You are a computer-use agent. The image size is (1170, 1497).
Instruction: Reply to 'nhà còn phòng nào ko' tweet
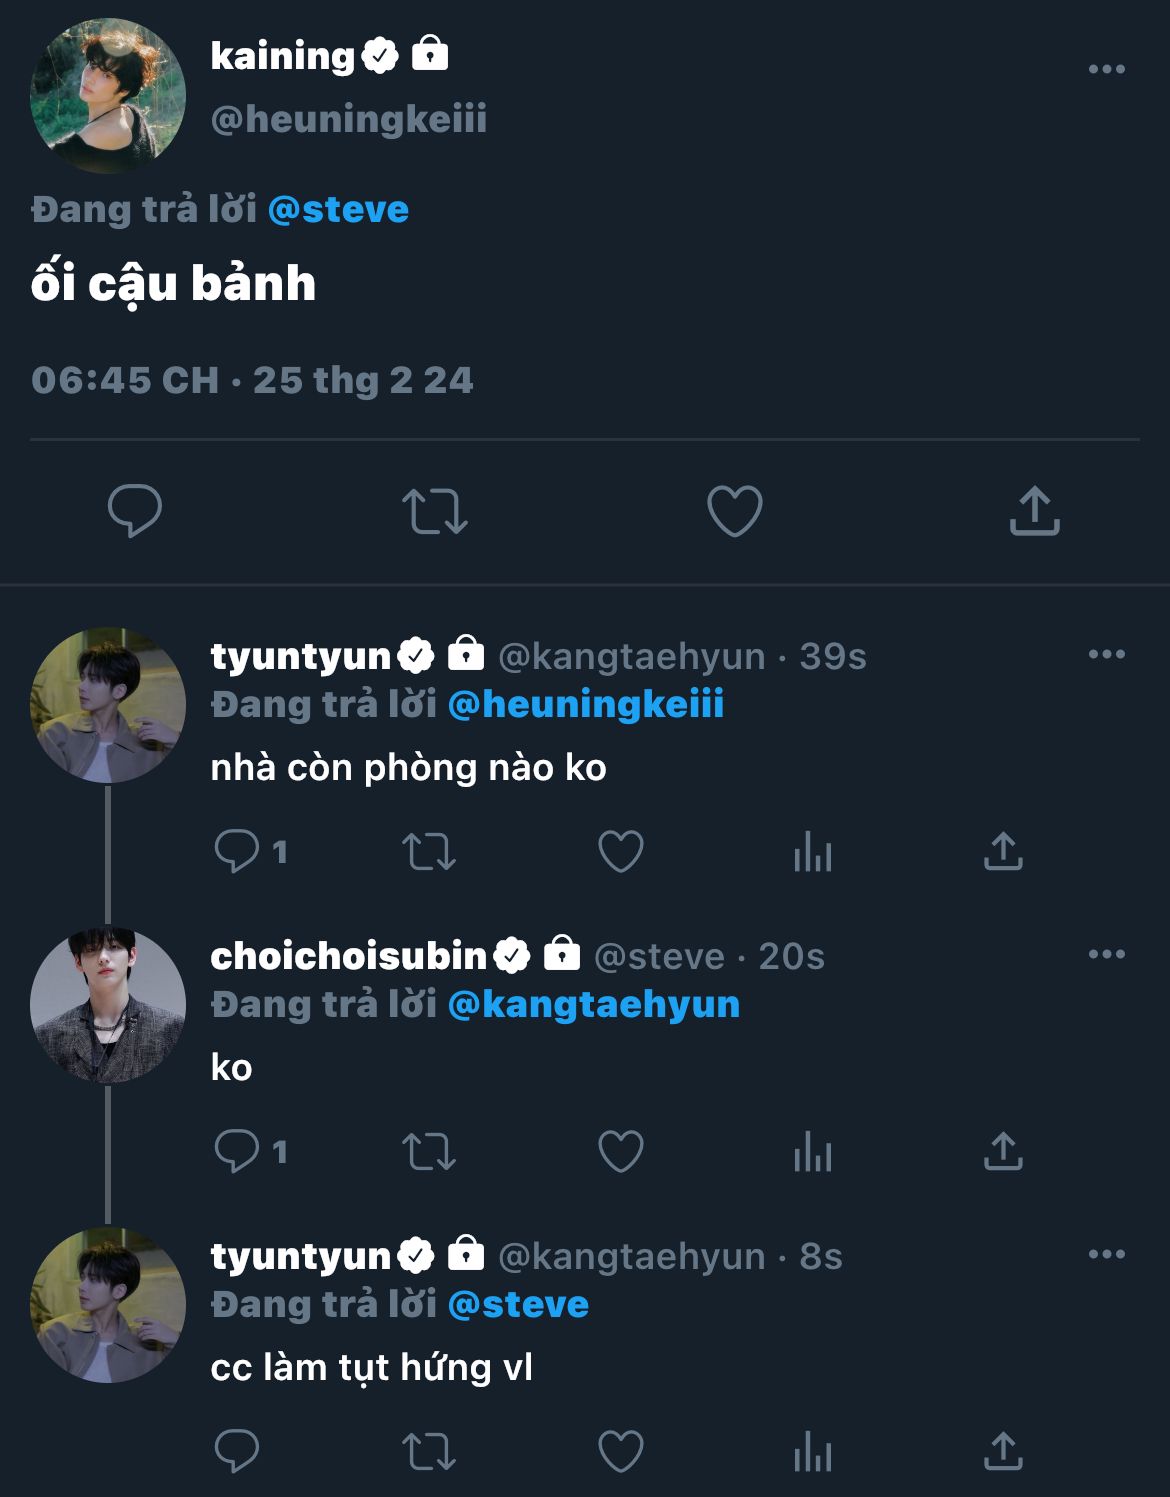[237, 852]
